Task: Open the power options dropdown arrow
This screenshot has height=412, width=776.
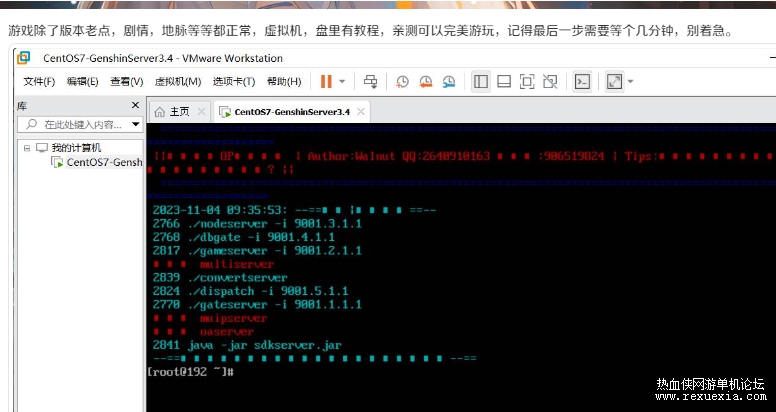Action: (342, 81)
